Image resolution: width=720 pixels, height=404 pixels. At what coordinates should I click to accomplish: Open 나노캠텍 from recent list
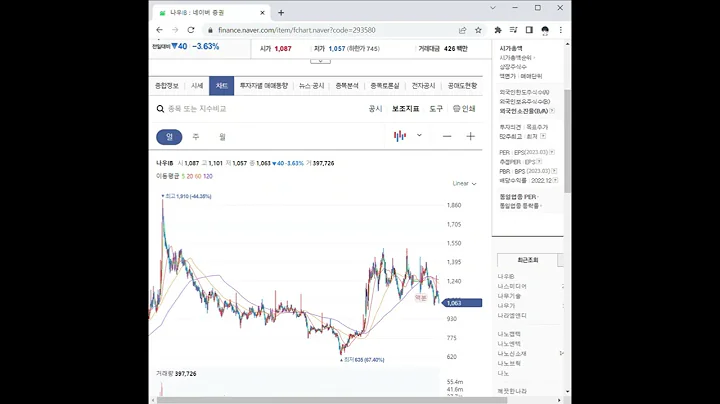(509, 334)
